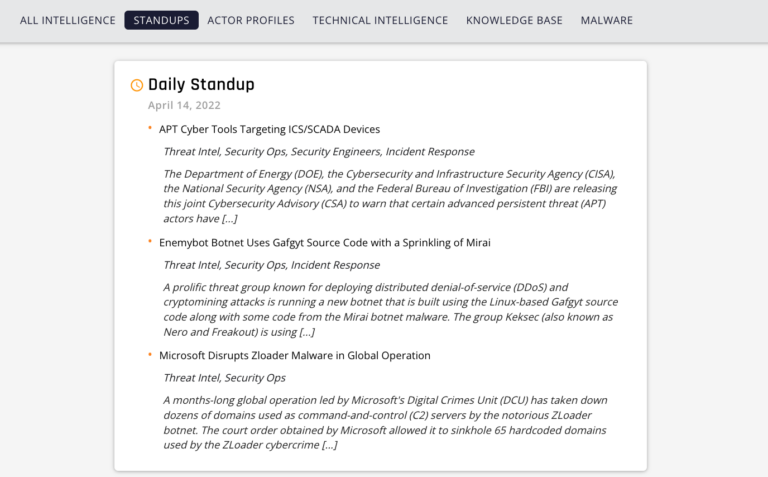
Task: Expand the truncated Department of Energy summary
Action: pos(229,219)
